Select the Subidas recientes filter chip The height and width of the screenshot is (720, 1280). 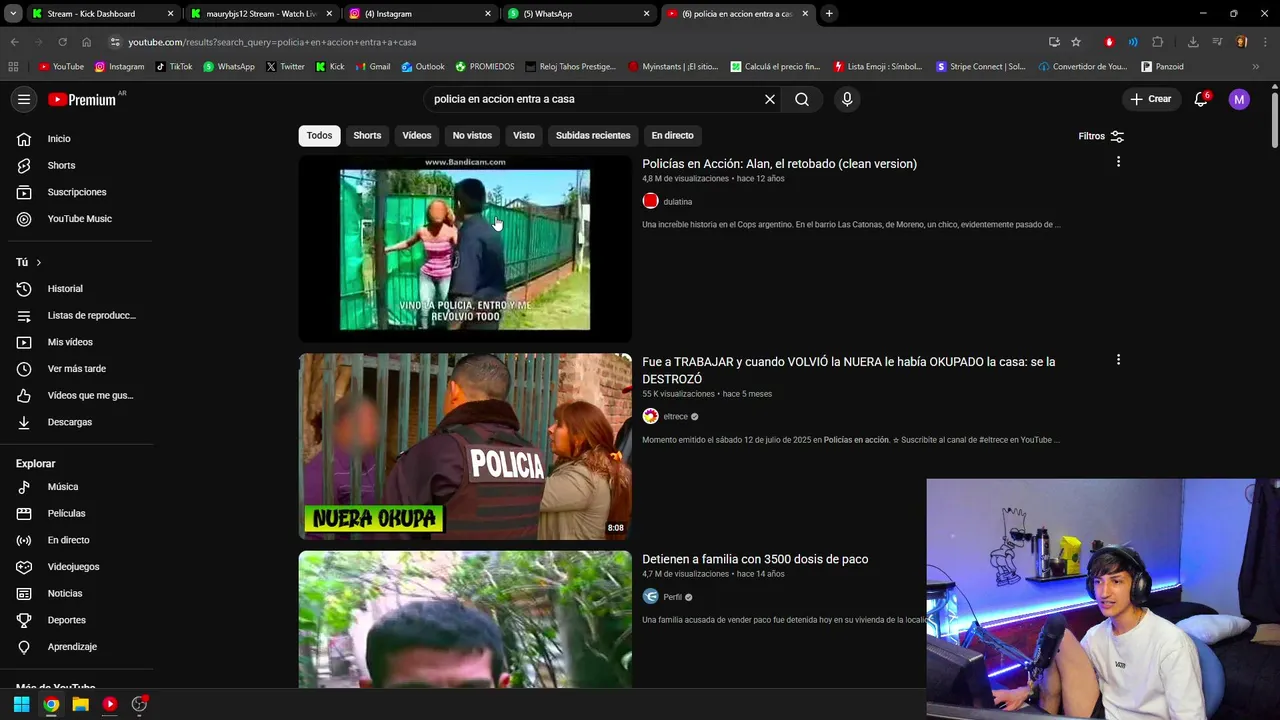[x=593, y=135]
